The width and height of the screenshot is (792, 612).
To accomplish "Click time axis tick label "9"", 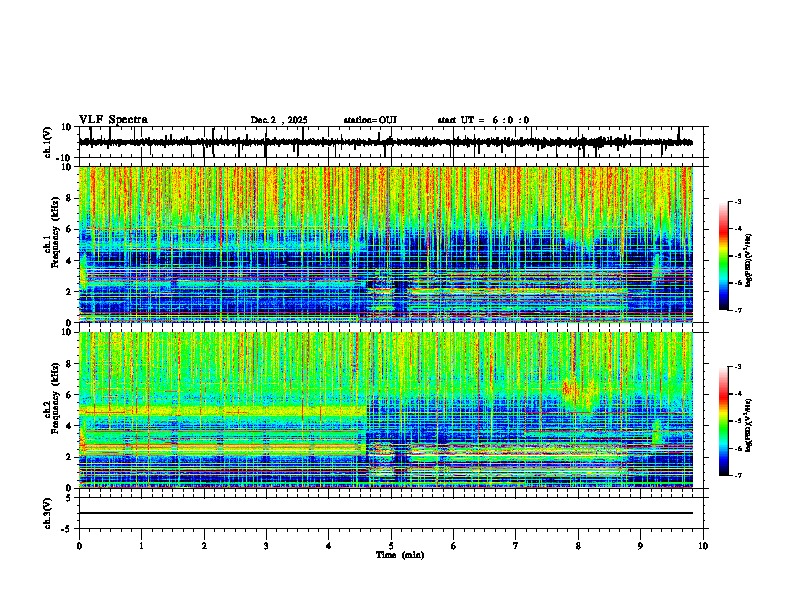I will tap(640, 546).
